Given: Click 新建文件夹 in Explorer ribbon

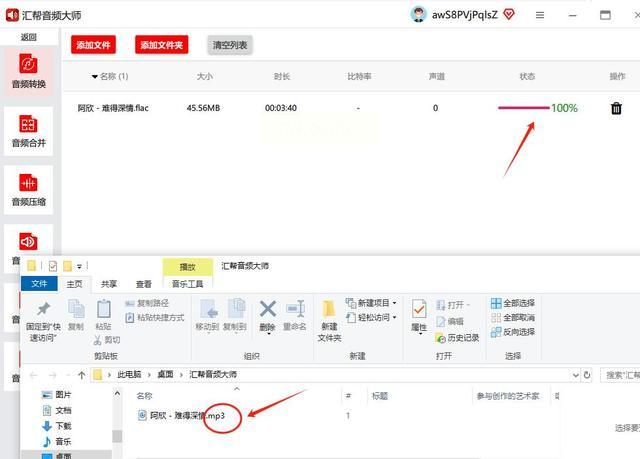Looking at the screenshot, I should coord(329,321).
